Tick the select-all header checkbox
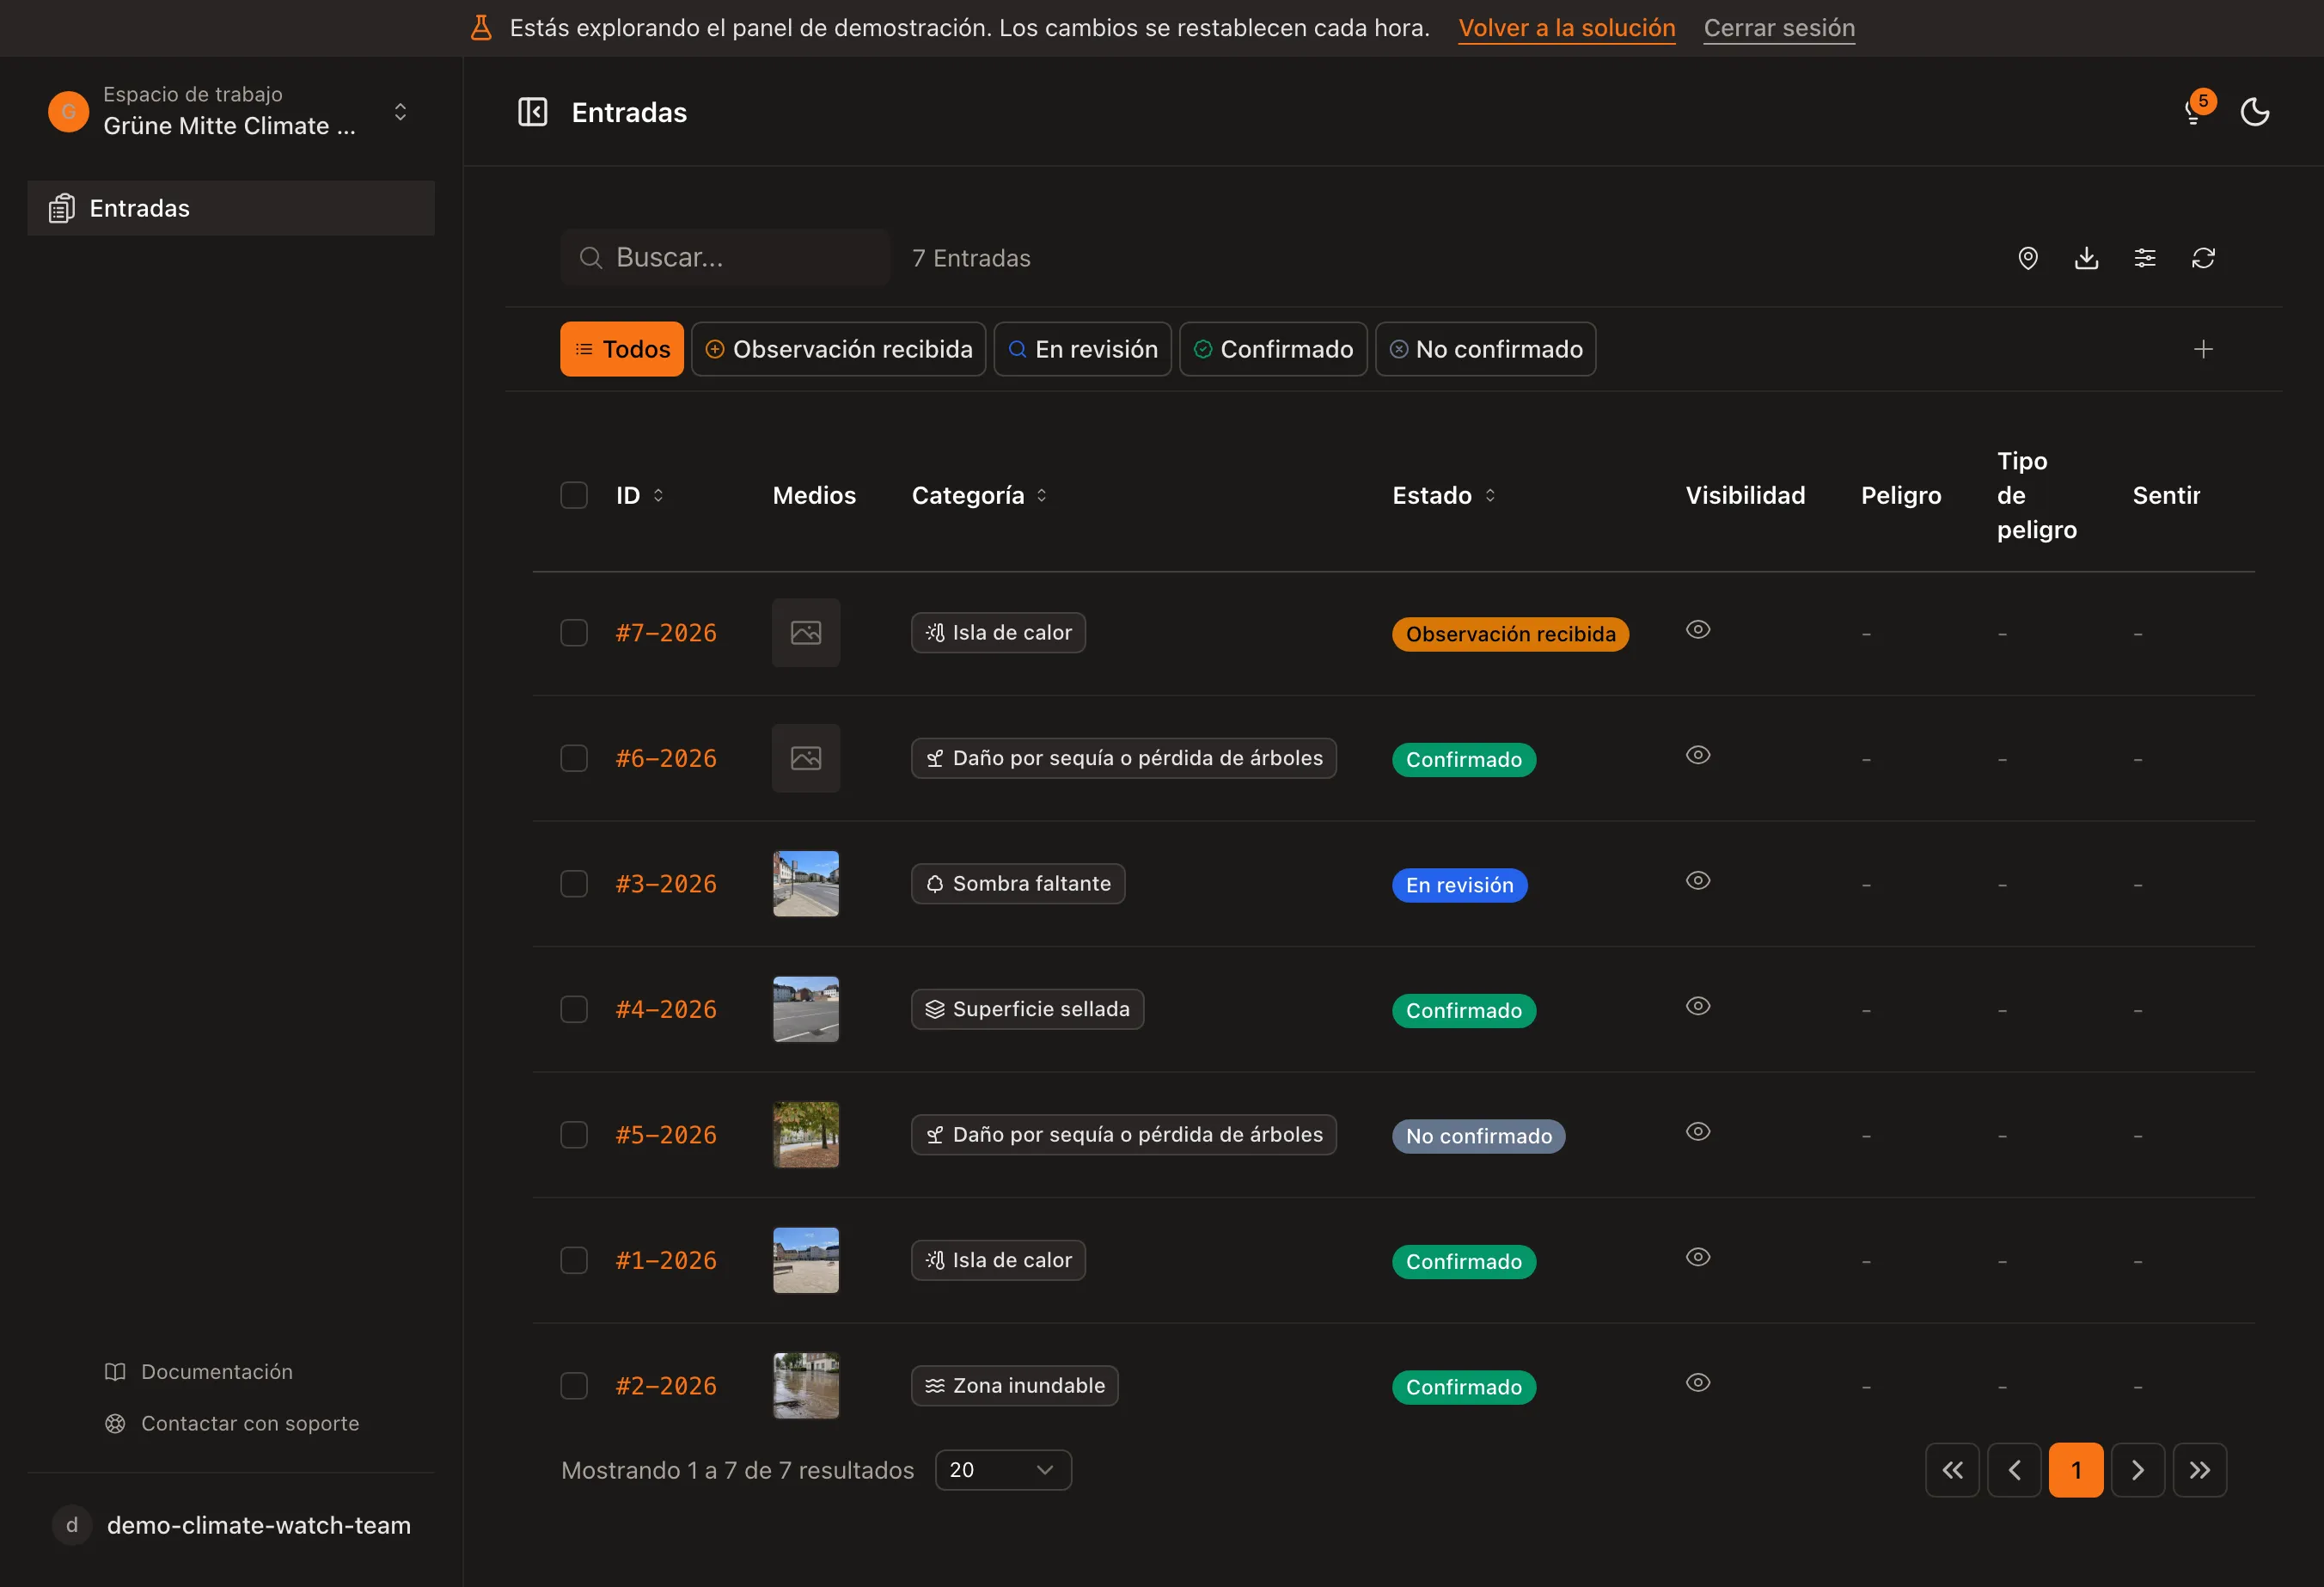2324x1587 pixels. [574, 495]
